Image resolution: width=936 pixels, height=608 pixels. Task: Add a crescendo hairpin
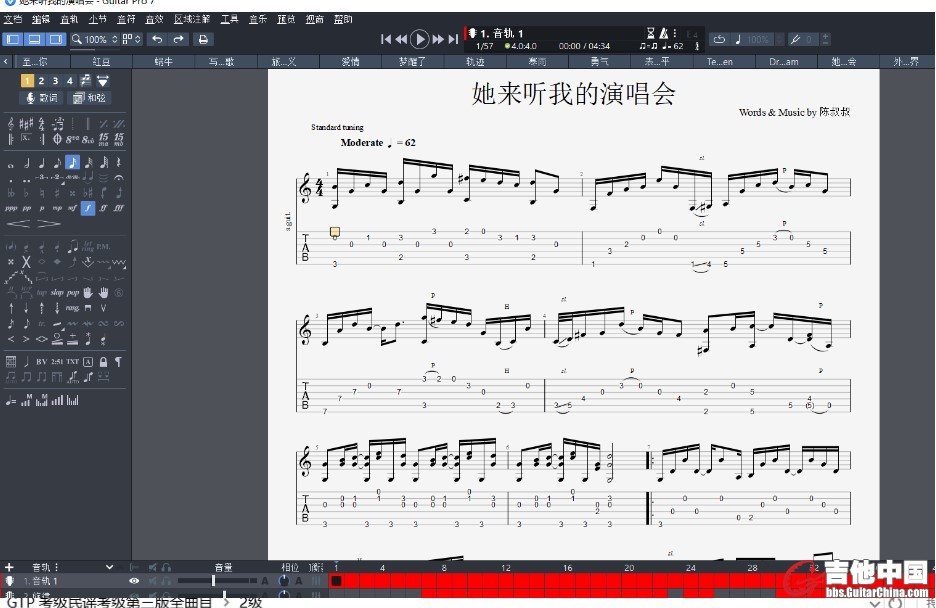coord(19,223)
